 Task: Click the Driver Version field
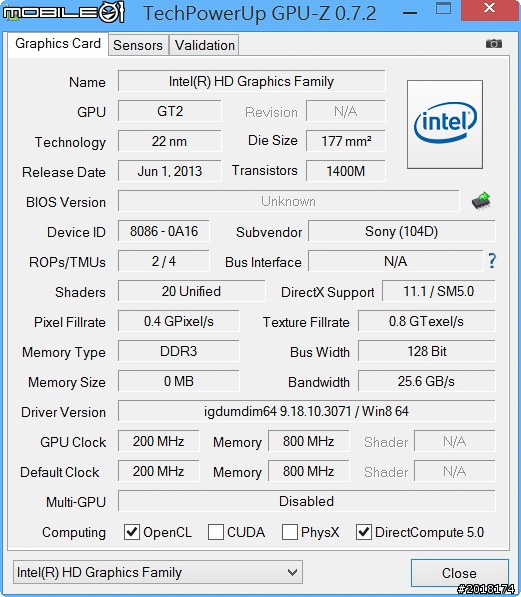[307, 411]
